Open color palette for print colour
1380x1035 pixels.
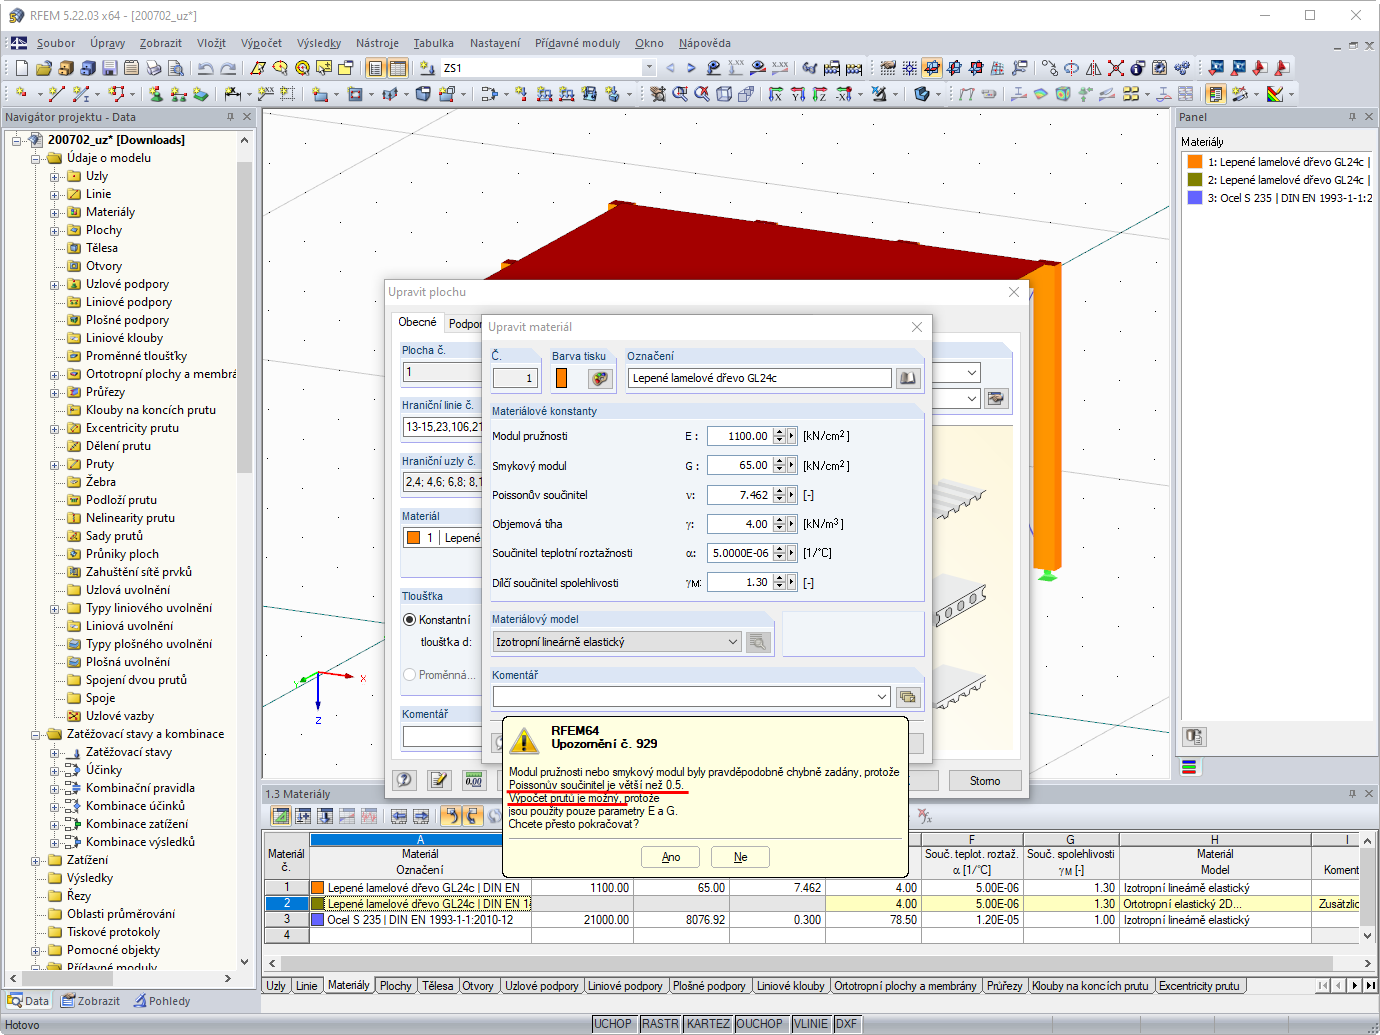(600, 378)
